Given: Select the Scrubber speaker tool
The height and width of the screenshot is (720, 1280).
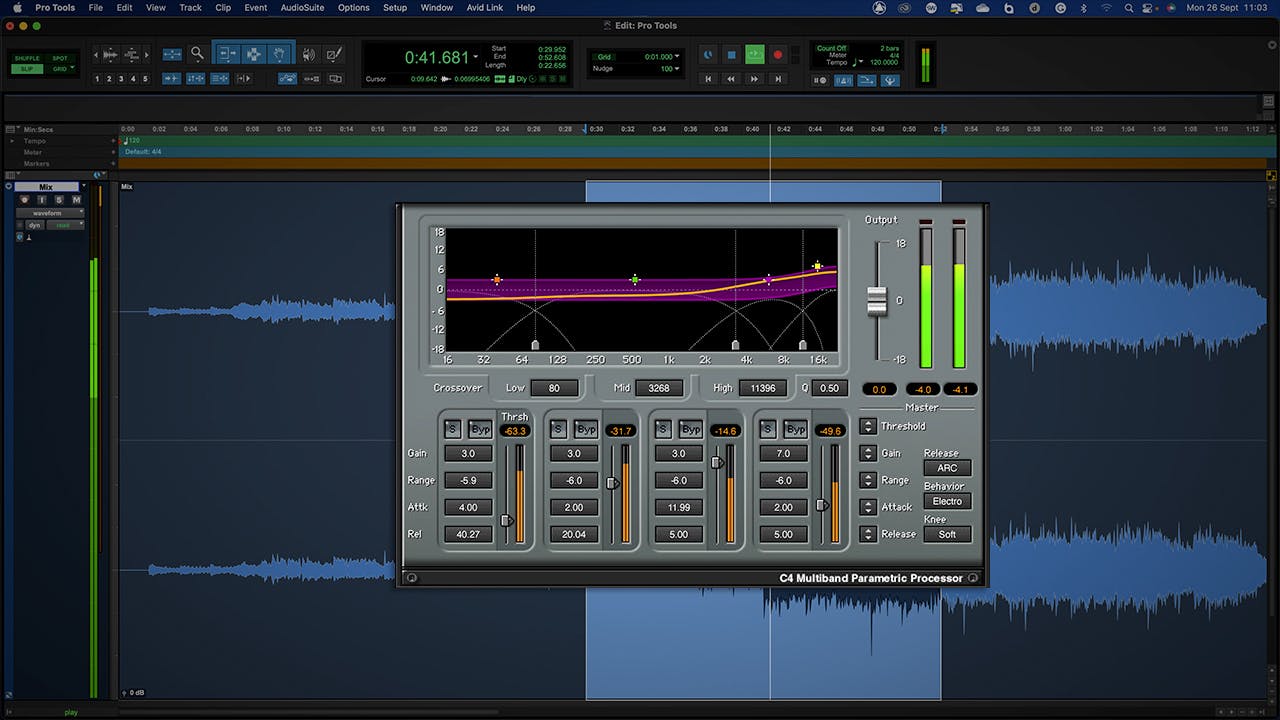Looking at the screenshot, I should pos(309,54).
